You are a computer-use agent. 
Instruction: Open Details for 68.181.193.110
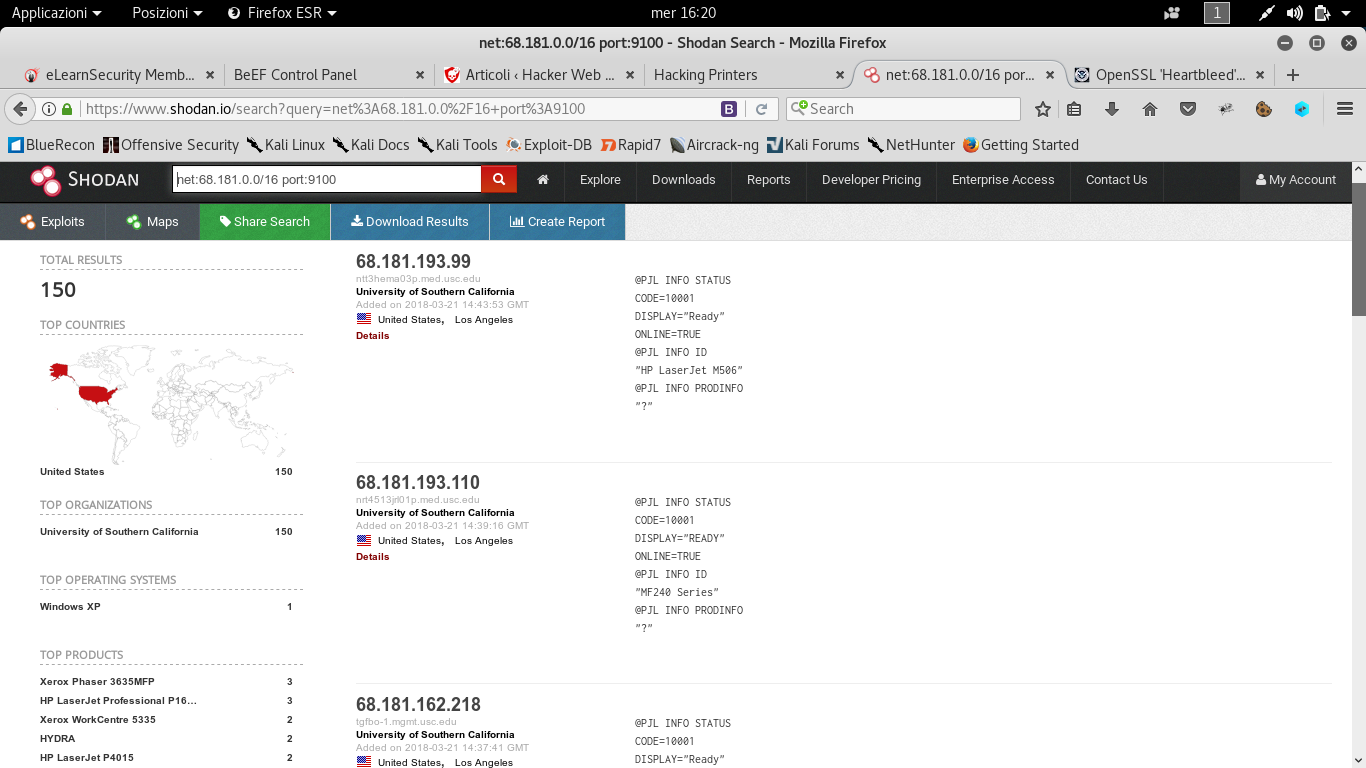372,557
